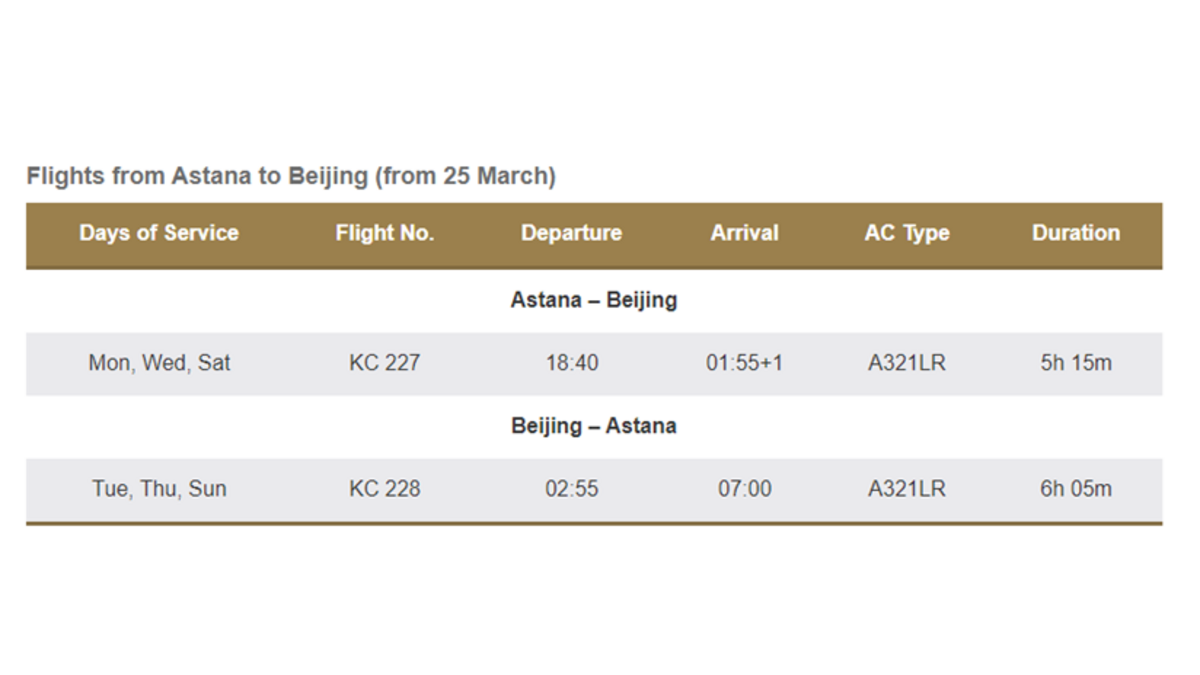The image size is (1200, 675).
Task: Click the Days of Service column header
Action: tap(159, 233)
